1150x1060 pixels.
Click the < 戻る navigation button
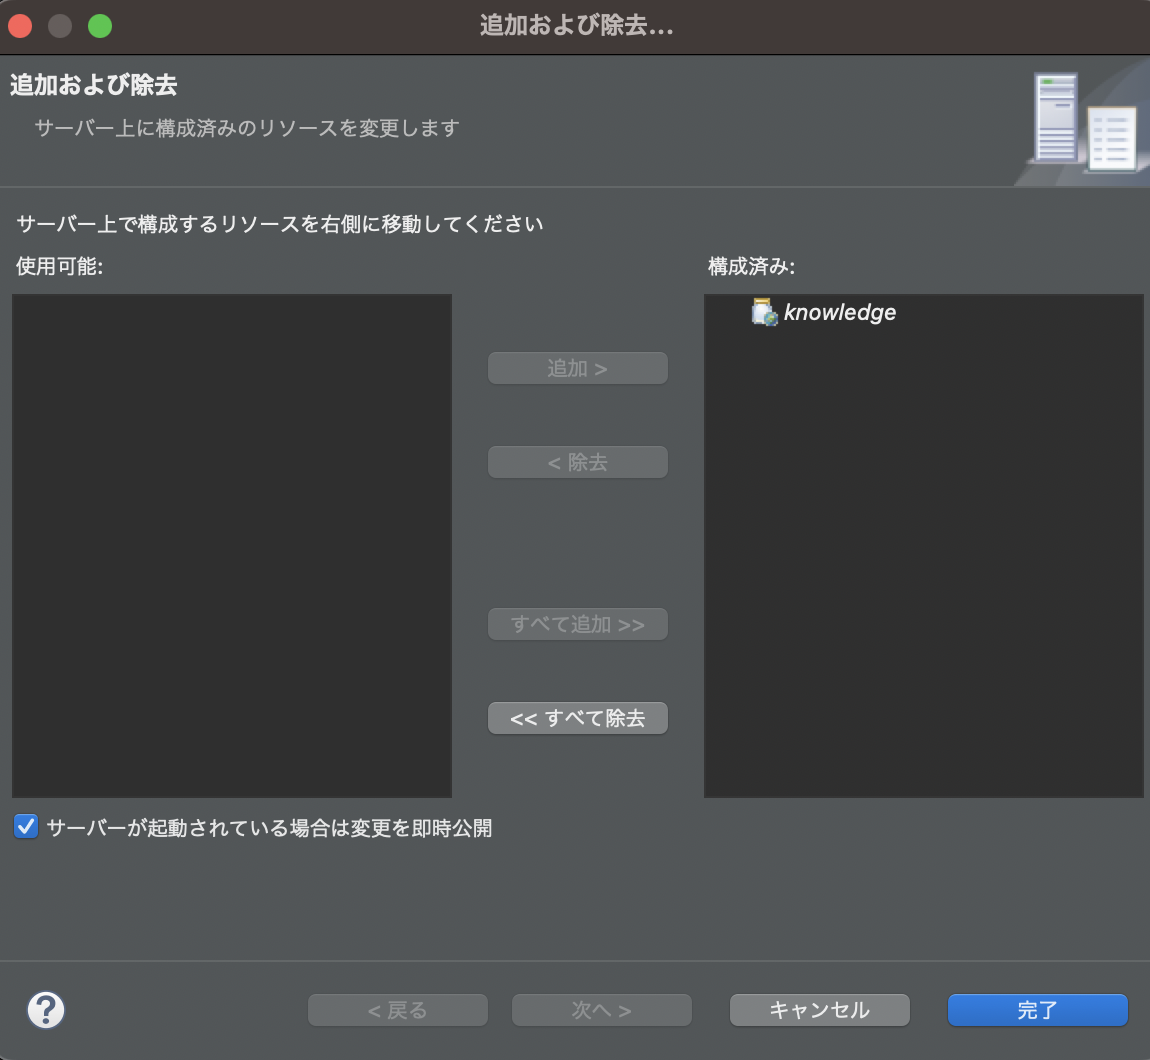coord(397,1010)
